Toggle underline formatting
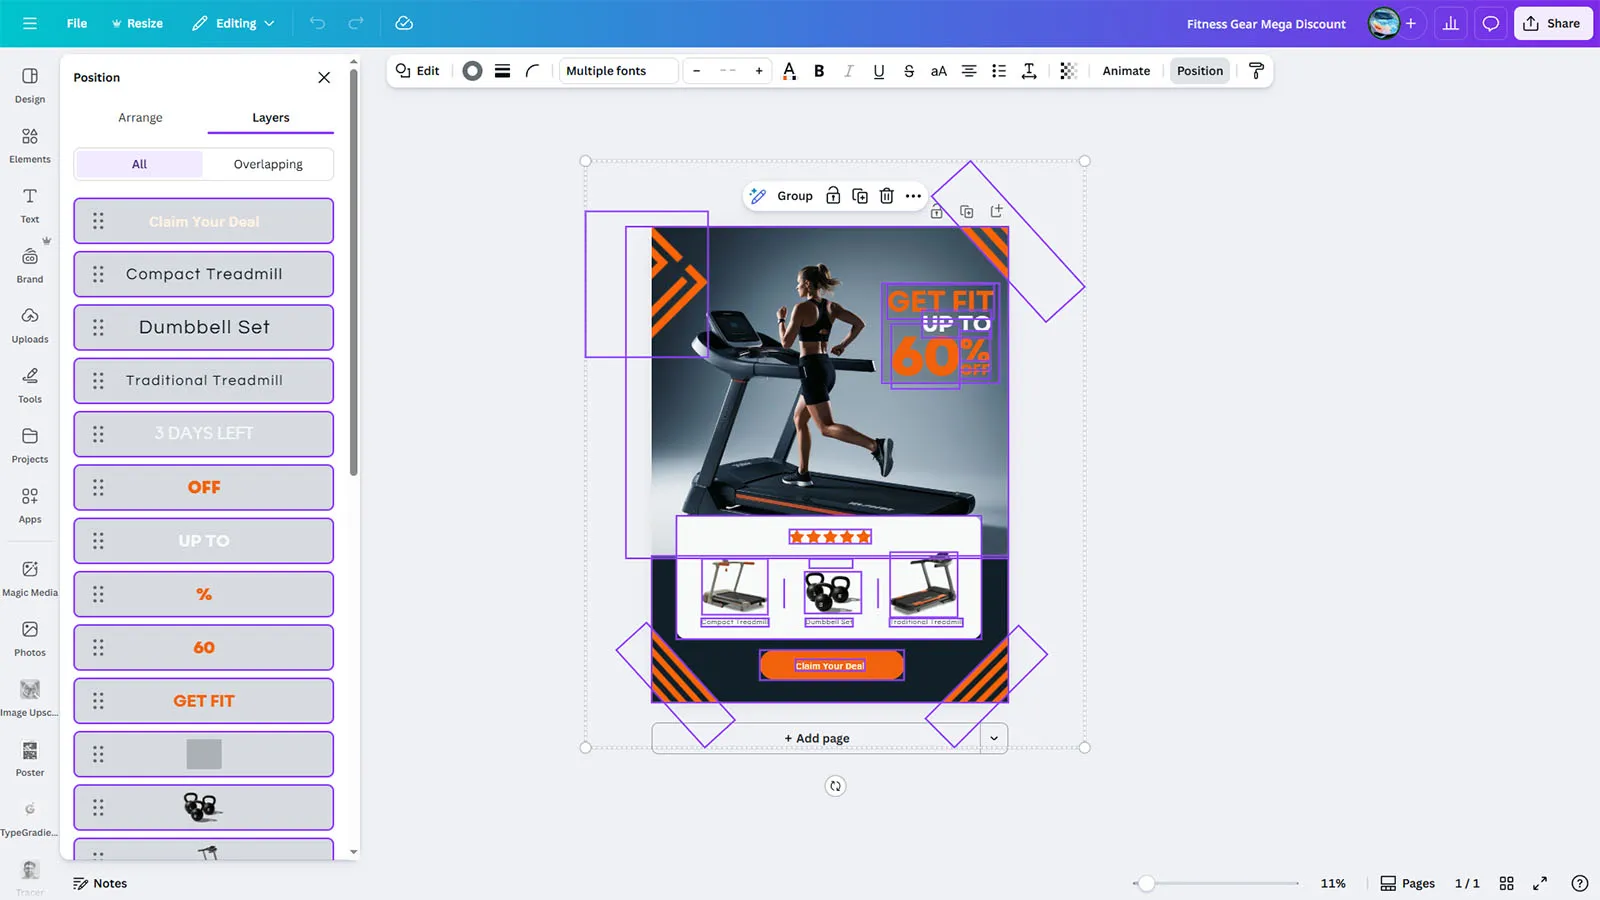Image resolution: width=1600 pixels, height=900 pixels. click(879, 71)
